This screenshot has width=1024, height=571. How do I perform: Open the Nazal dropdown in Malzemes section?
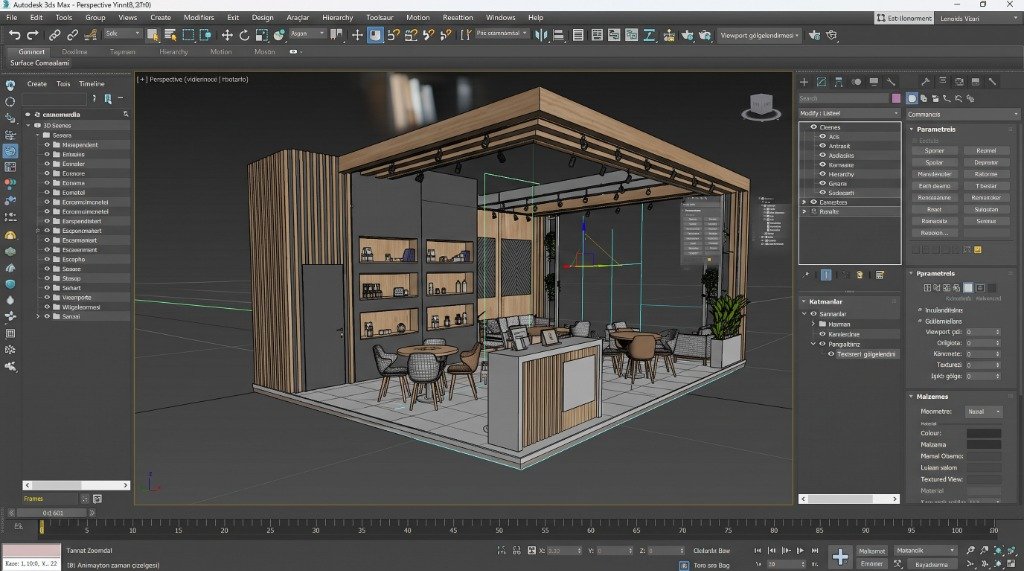[x=984, y=412]
